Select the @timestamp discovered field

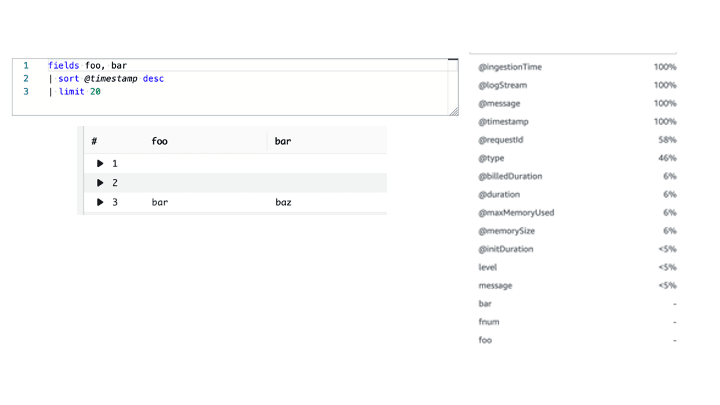click(x=503, y=122)
